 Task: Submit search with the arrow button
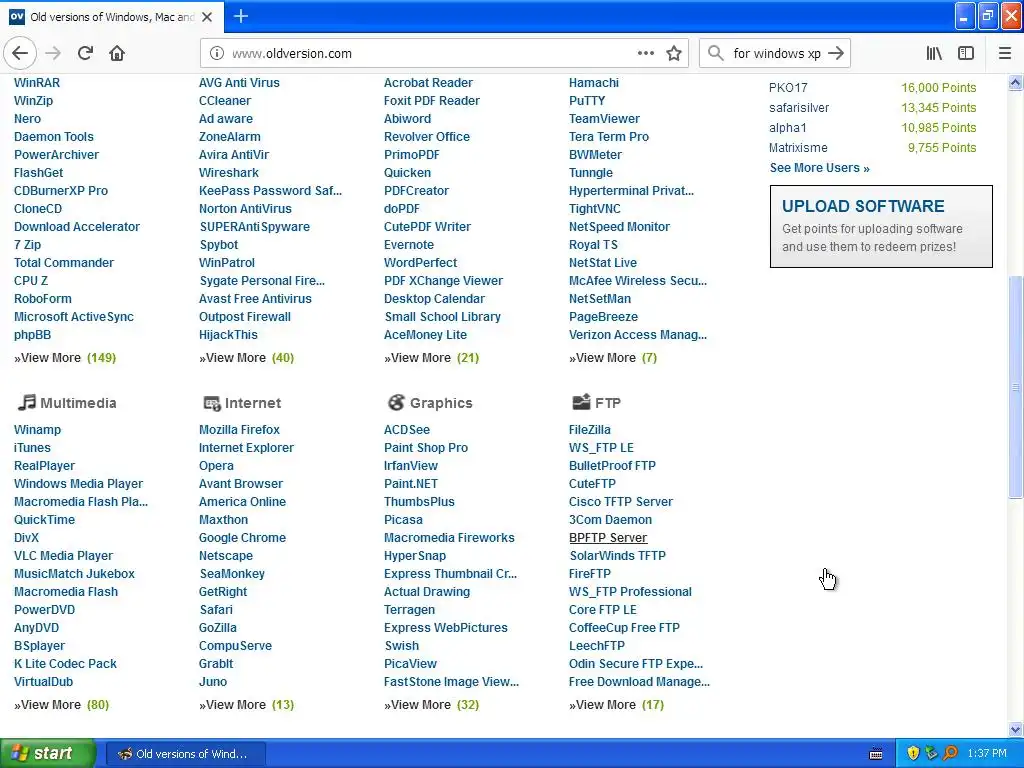(x=836, y=53)
